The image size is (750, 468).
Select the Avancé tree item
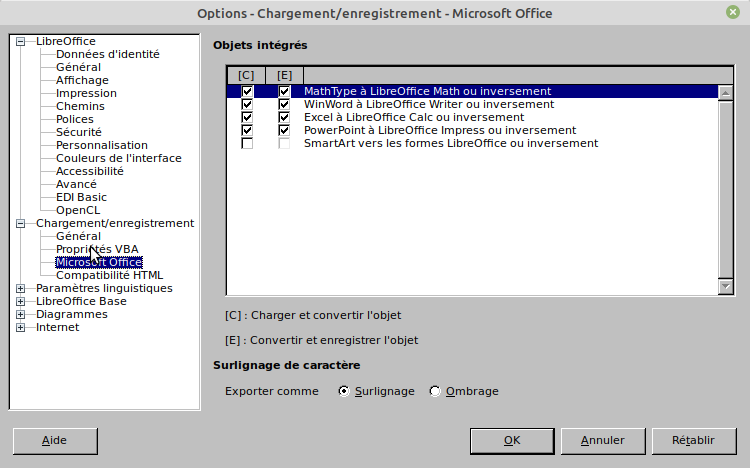(x=76, y=184)
